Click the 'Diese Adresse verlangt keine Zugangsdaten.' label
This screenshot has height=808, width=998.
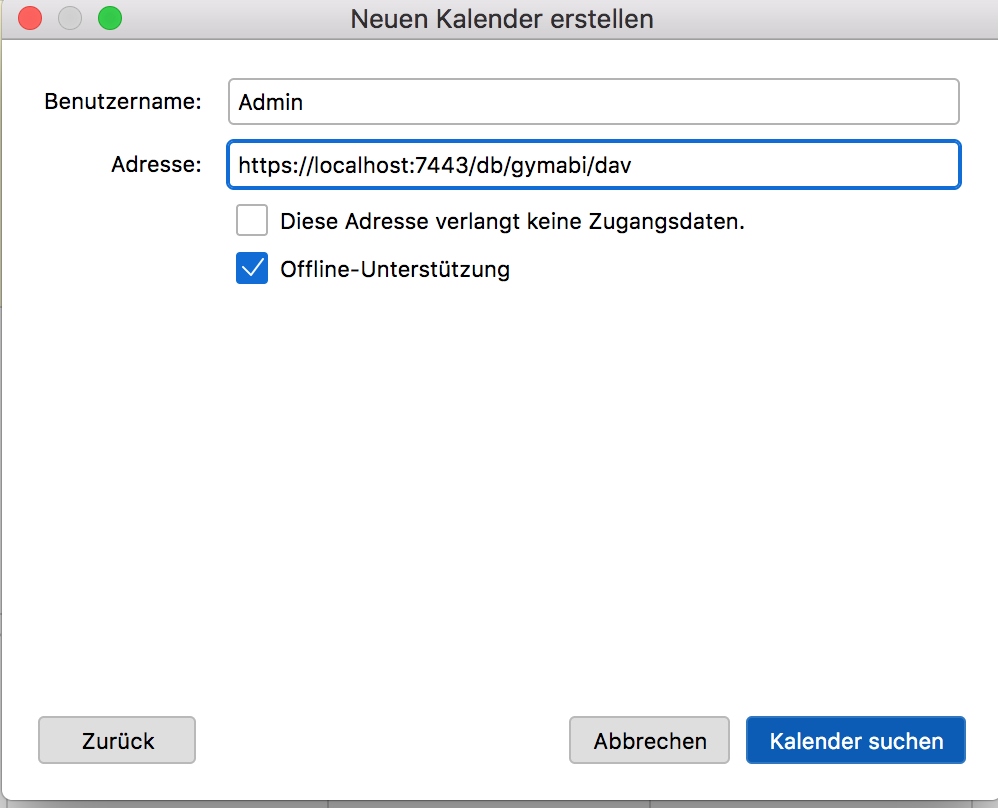click(x=512, y=222)
